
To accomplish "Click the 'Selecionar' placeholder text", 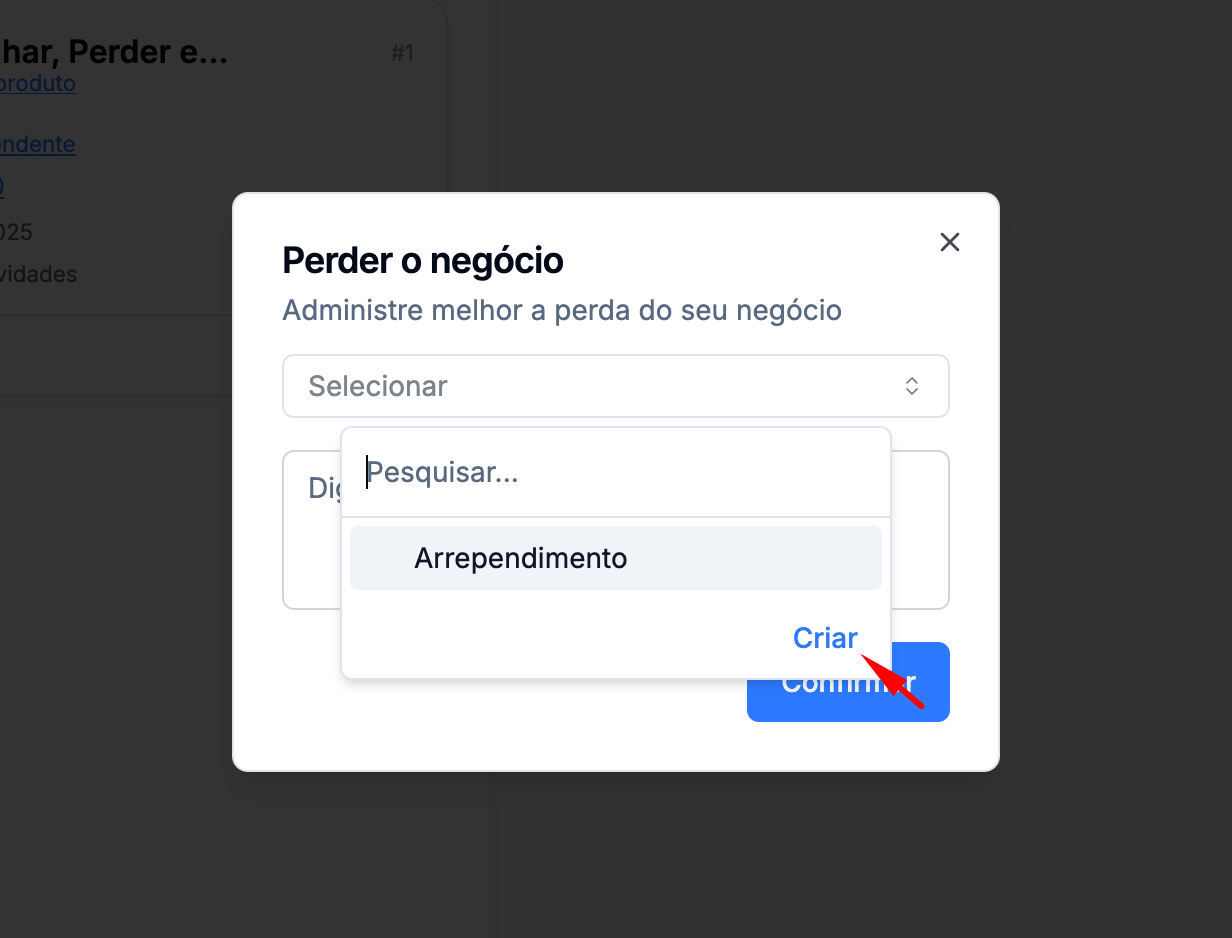I will point(378,386).
